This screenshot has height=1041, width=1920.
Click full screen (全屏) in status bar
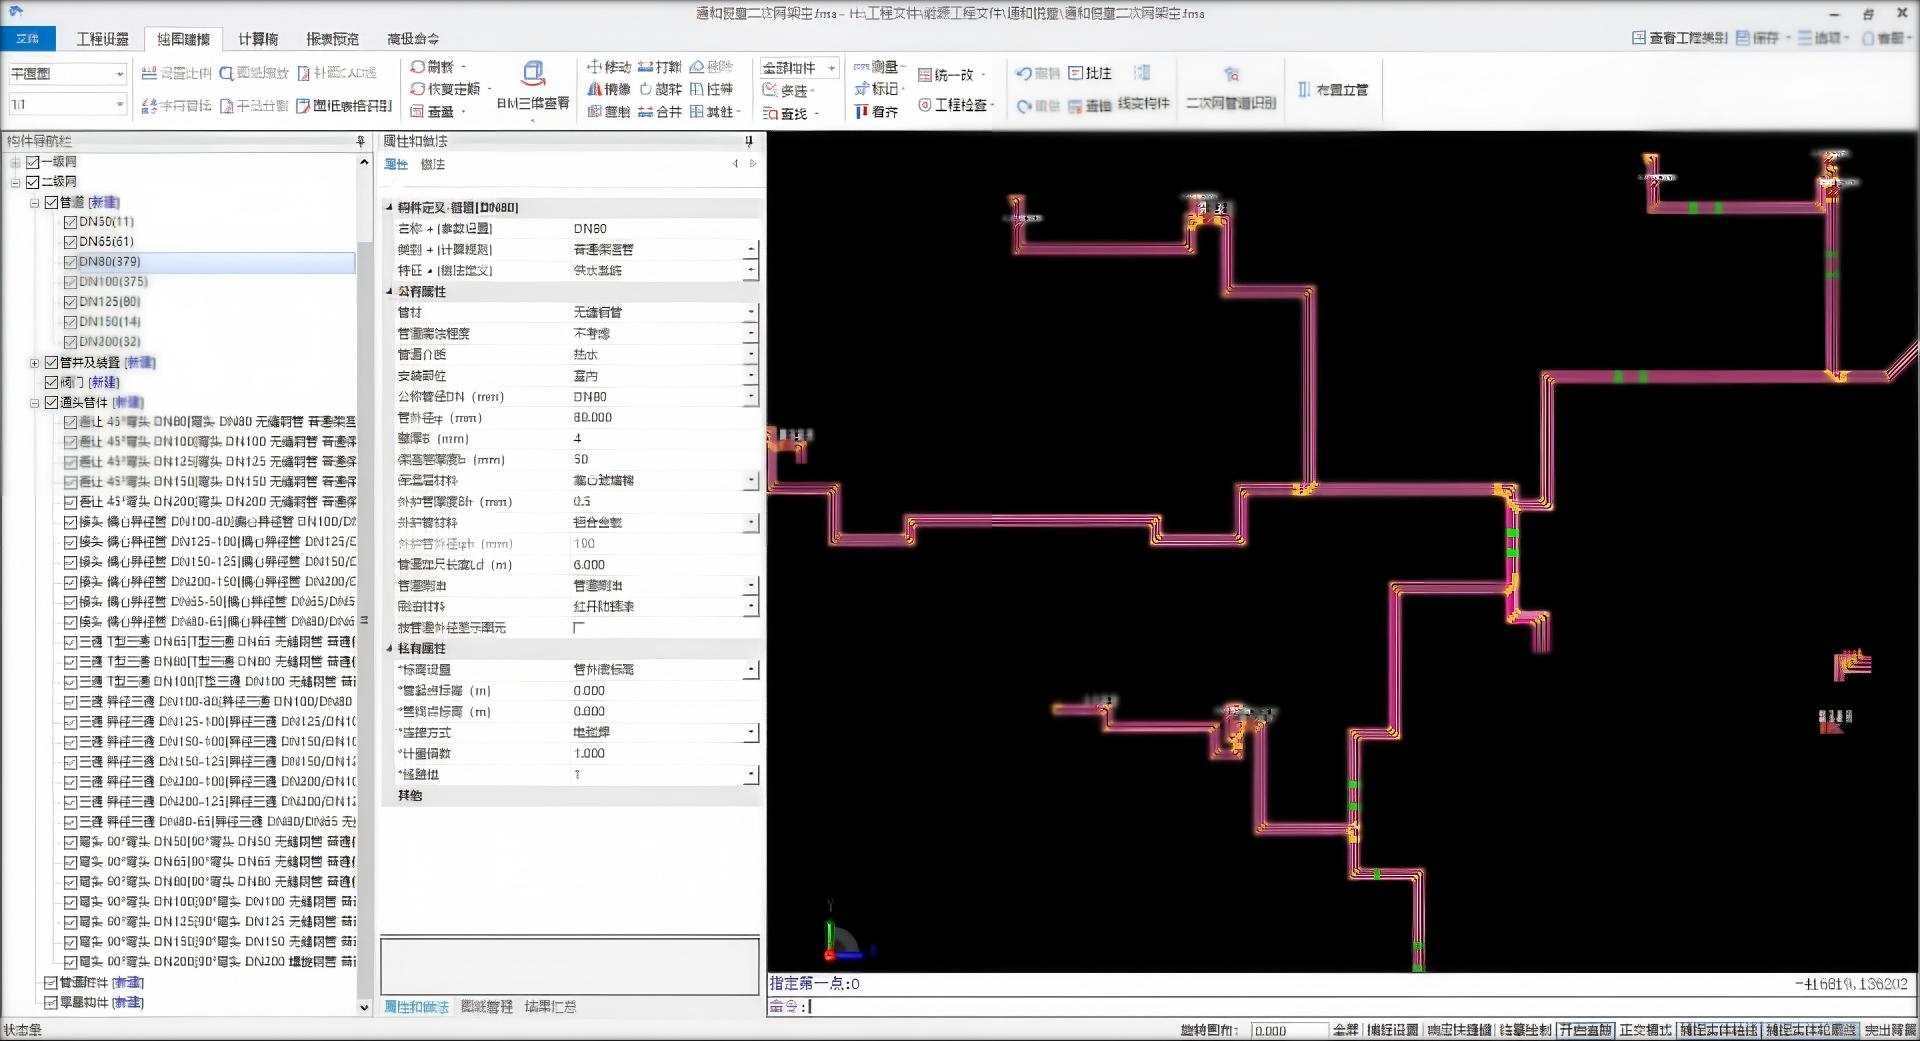click(x=1345, y=1030)
